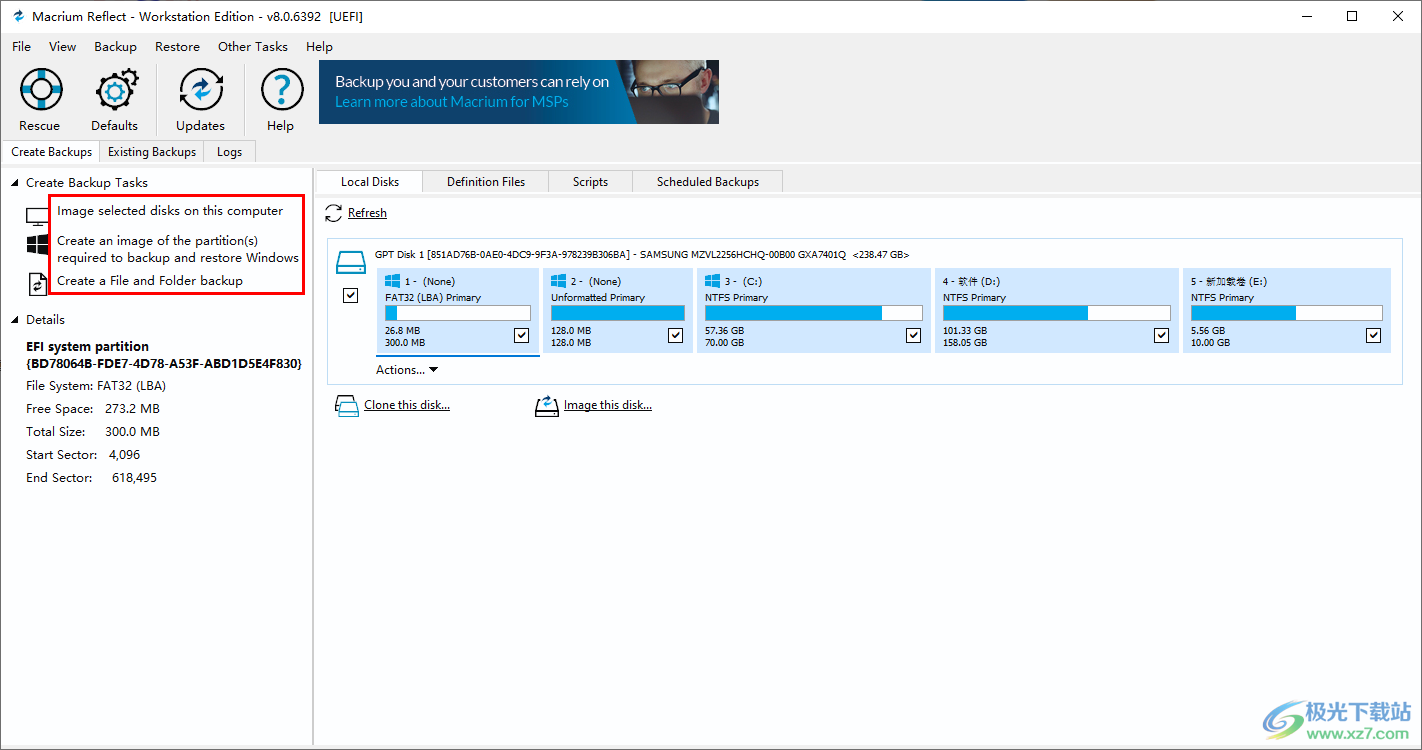Click the GPT Disk 1 drive icon
Image resolution: width=1422 pixels, height=750 pixels.
tap(351, 262)
